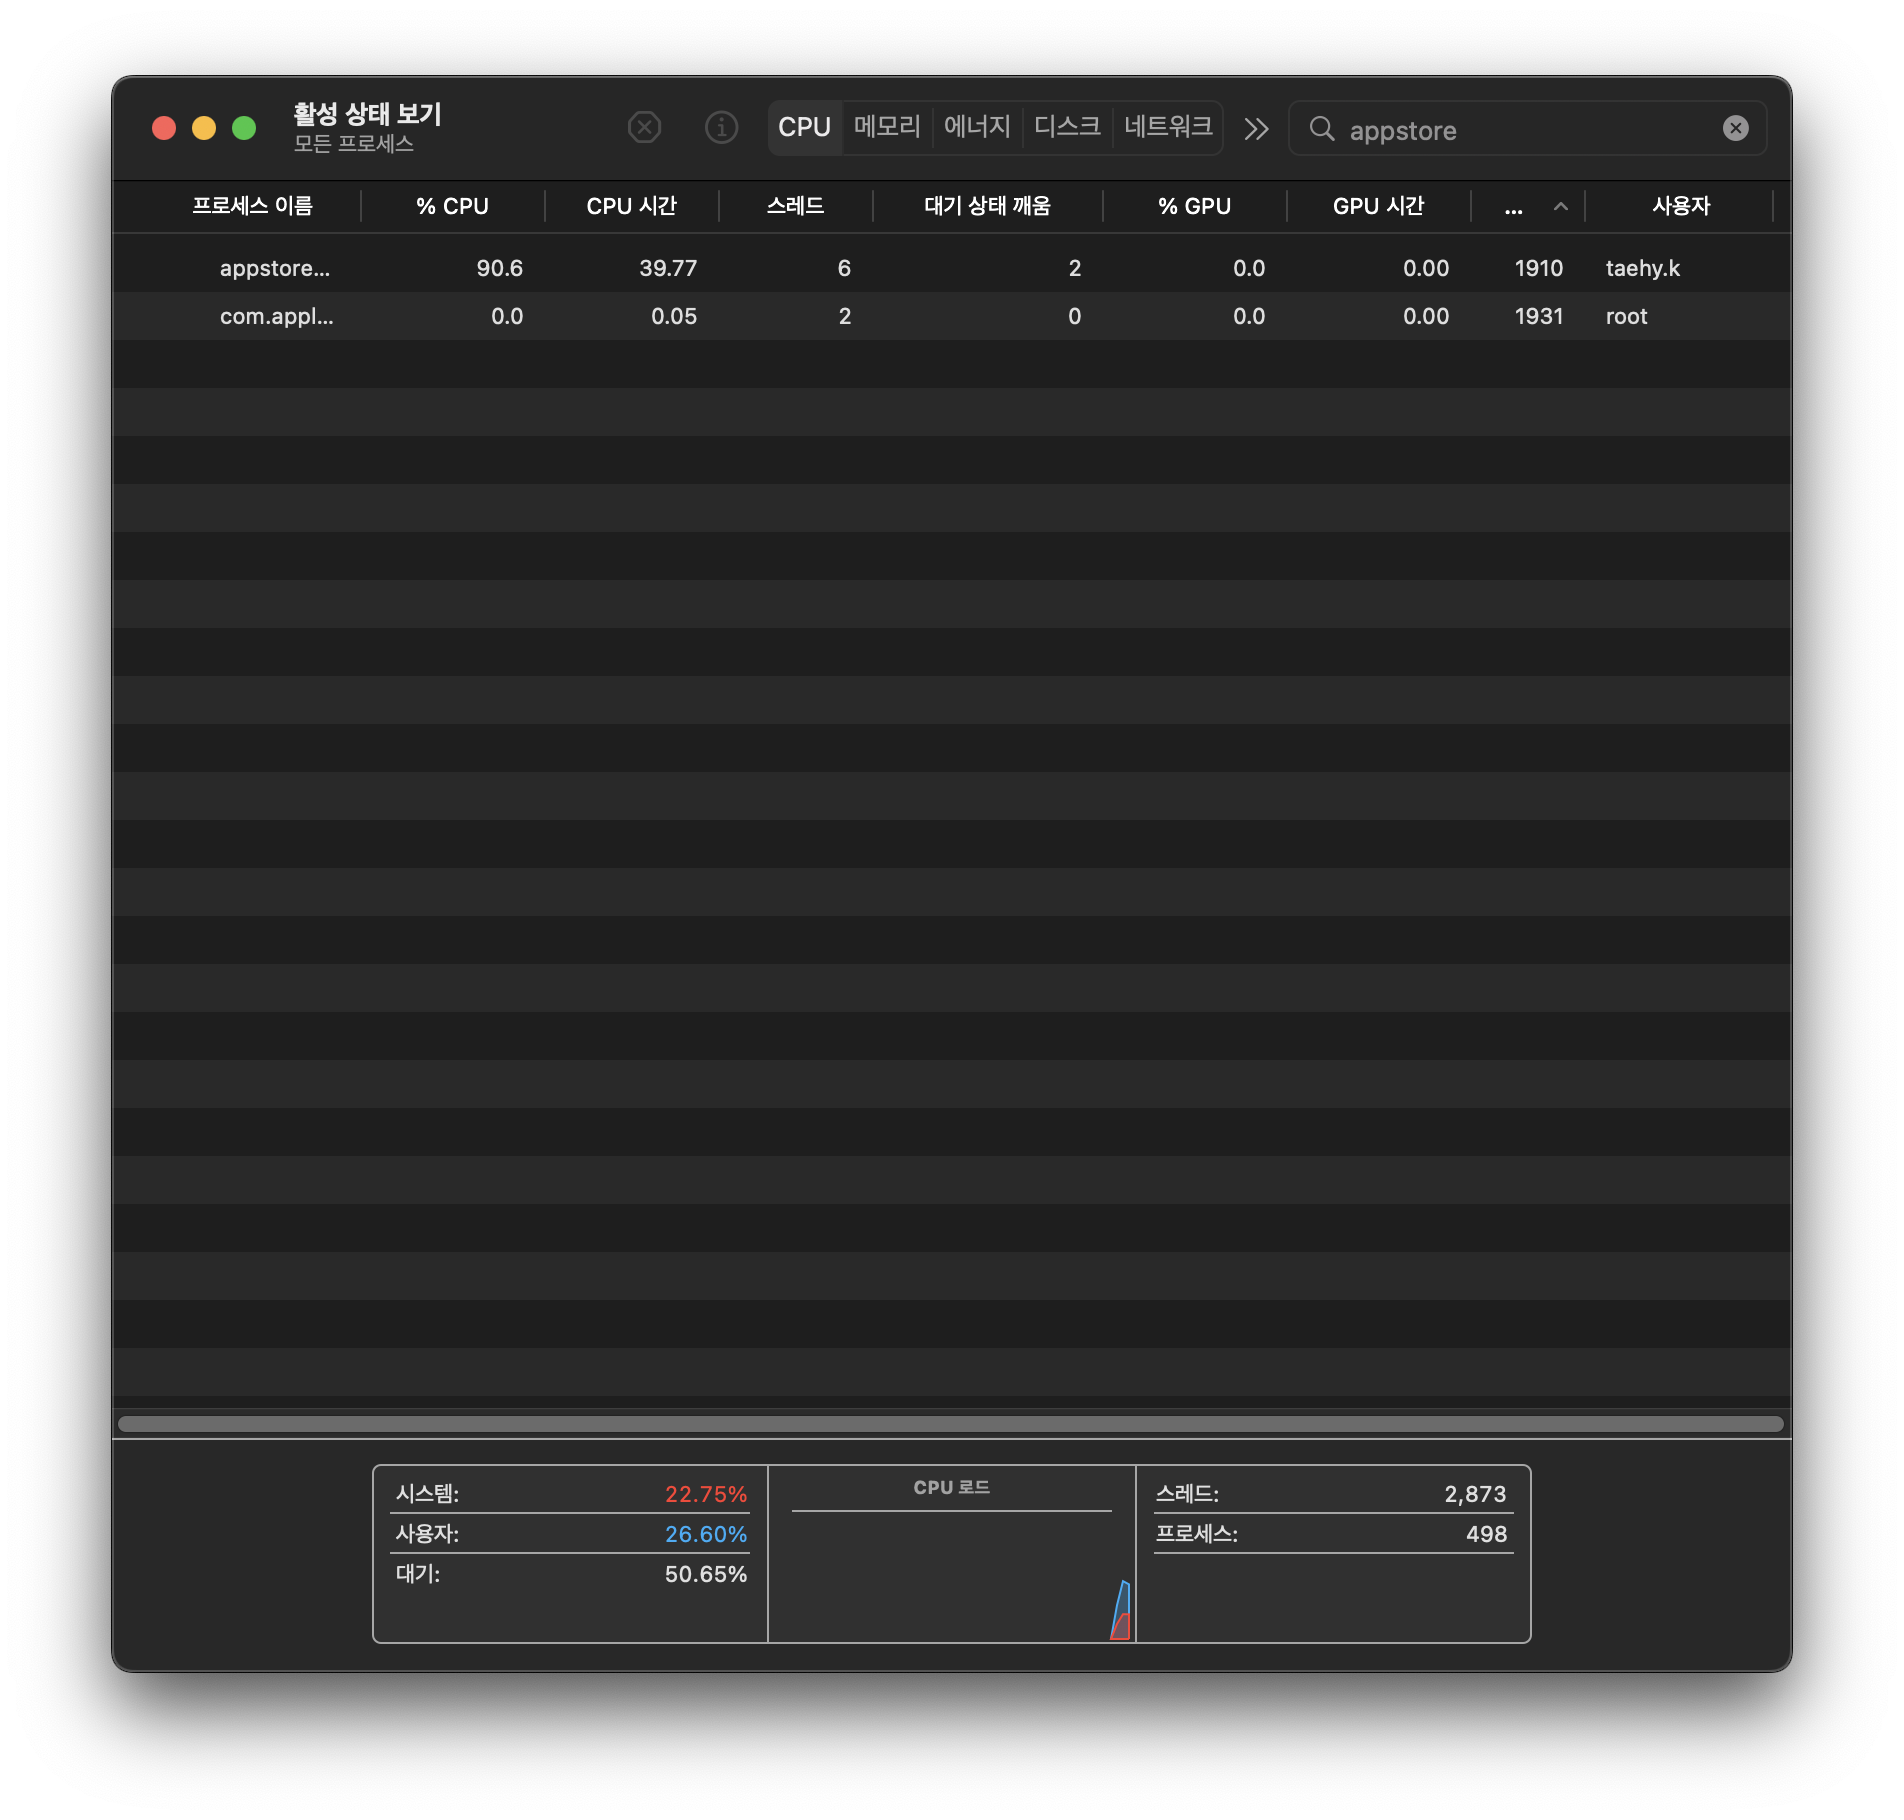Clear the appstore search with the X icon
Image resolution: width=1904 pixels, height=1820 pixels.
[x=1736, y=128]
